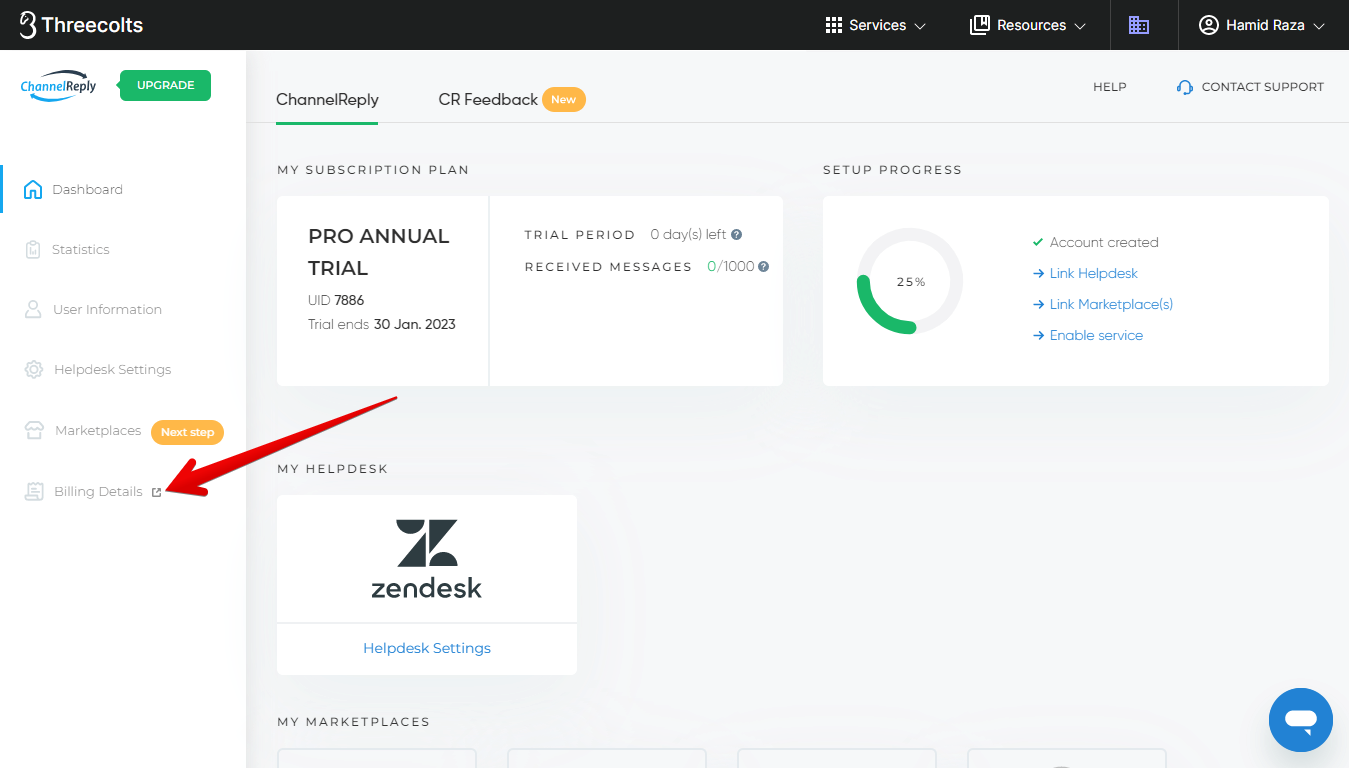Open Marketplaces in the sidebar
This screenshot has width=1349, height=768.
pyautogui.click(x=98, y=431)
